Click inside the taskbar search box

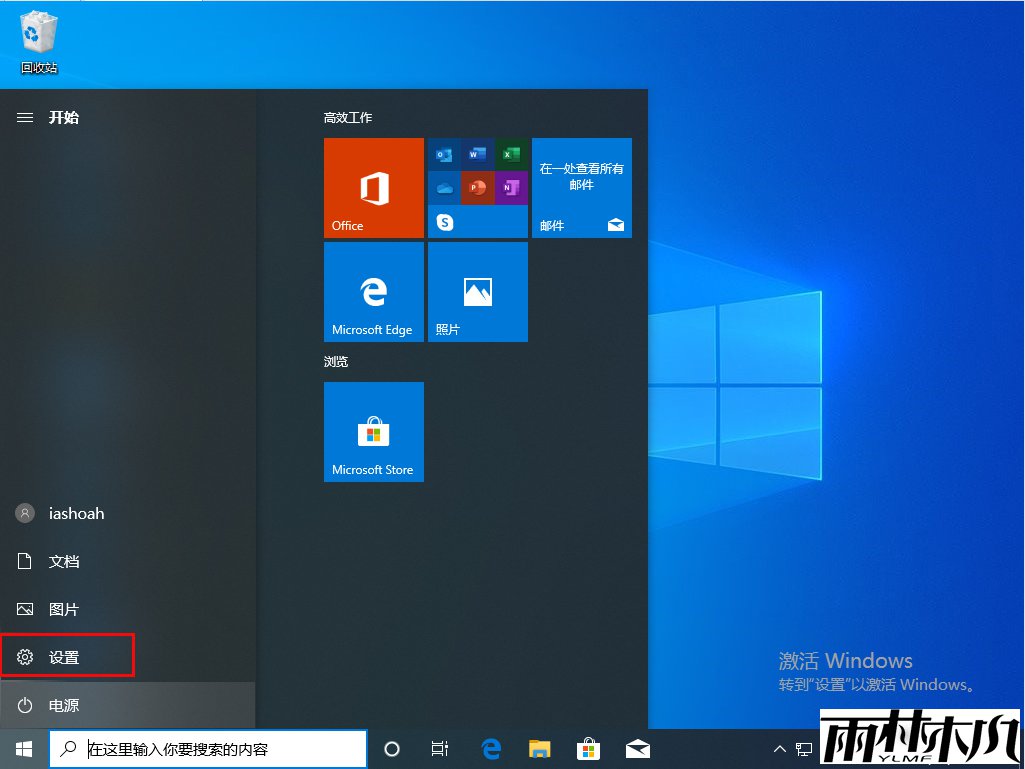point(207,748)
